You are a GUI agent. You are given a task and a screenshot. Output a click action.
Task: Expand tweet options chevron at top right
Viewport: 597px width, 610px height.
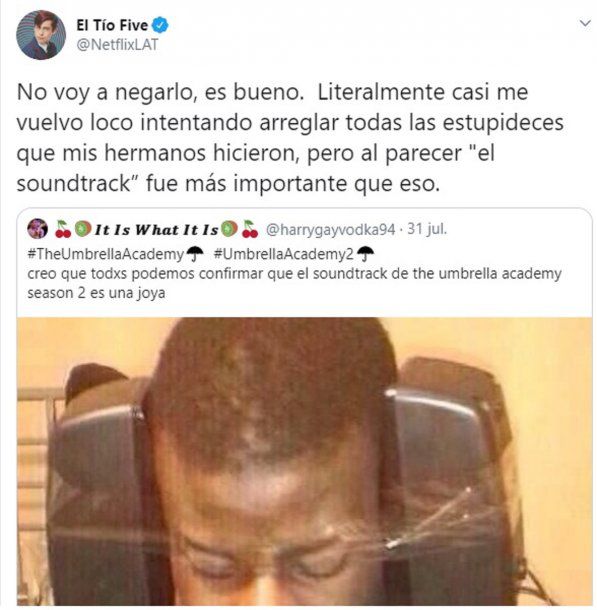click(585, 23)
